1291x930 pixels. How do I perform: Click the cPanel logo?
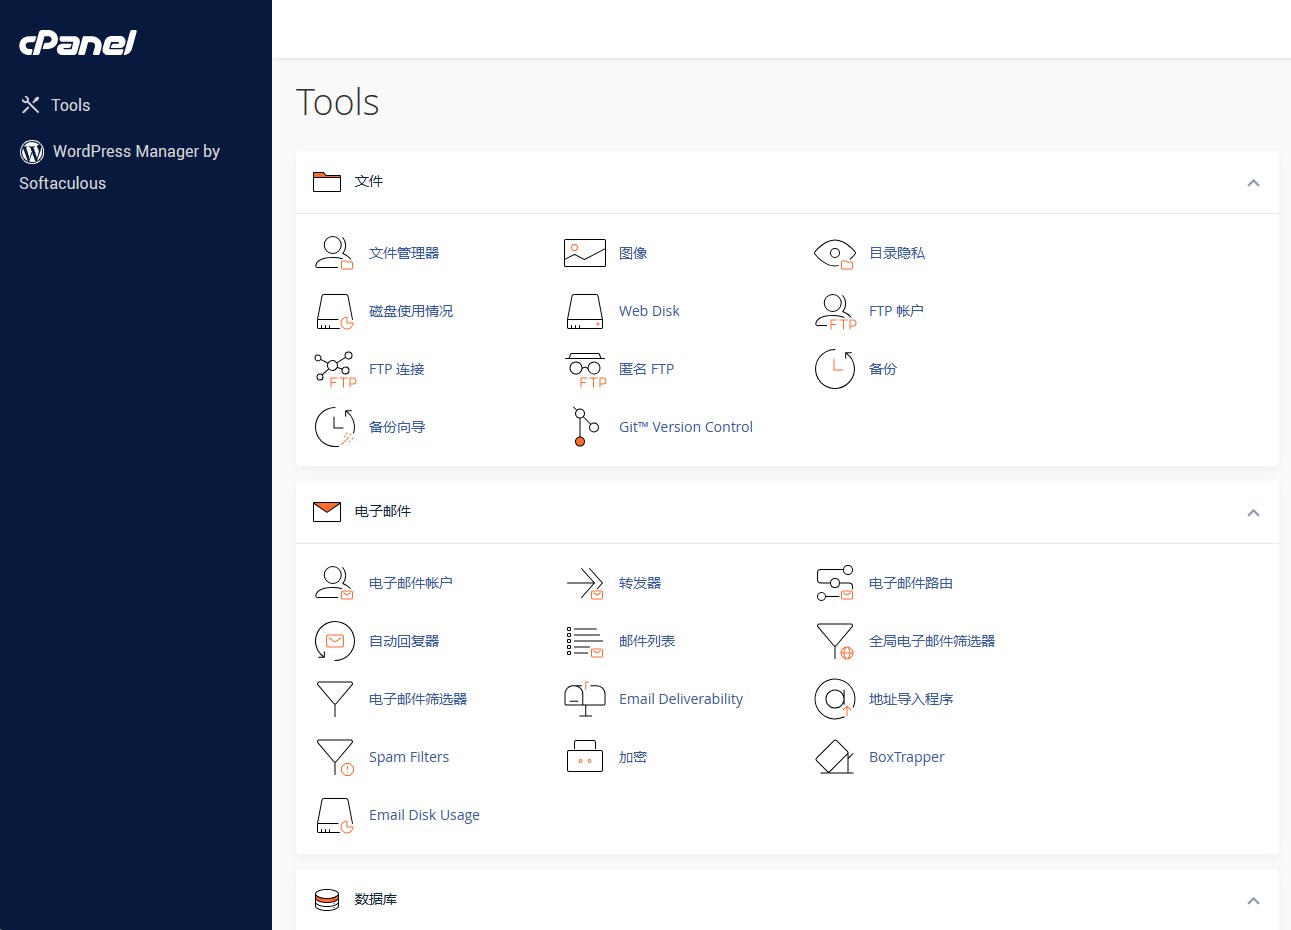click(x=78, y=43)
